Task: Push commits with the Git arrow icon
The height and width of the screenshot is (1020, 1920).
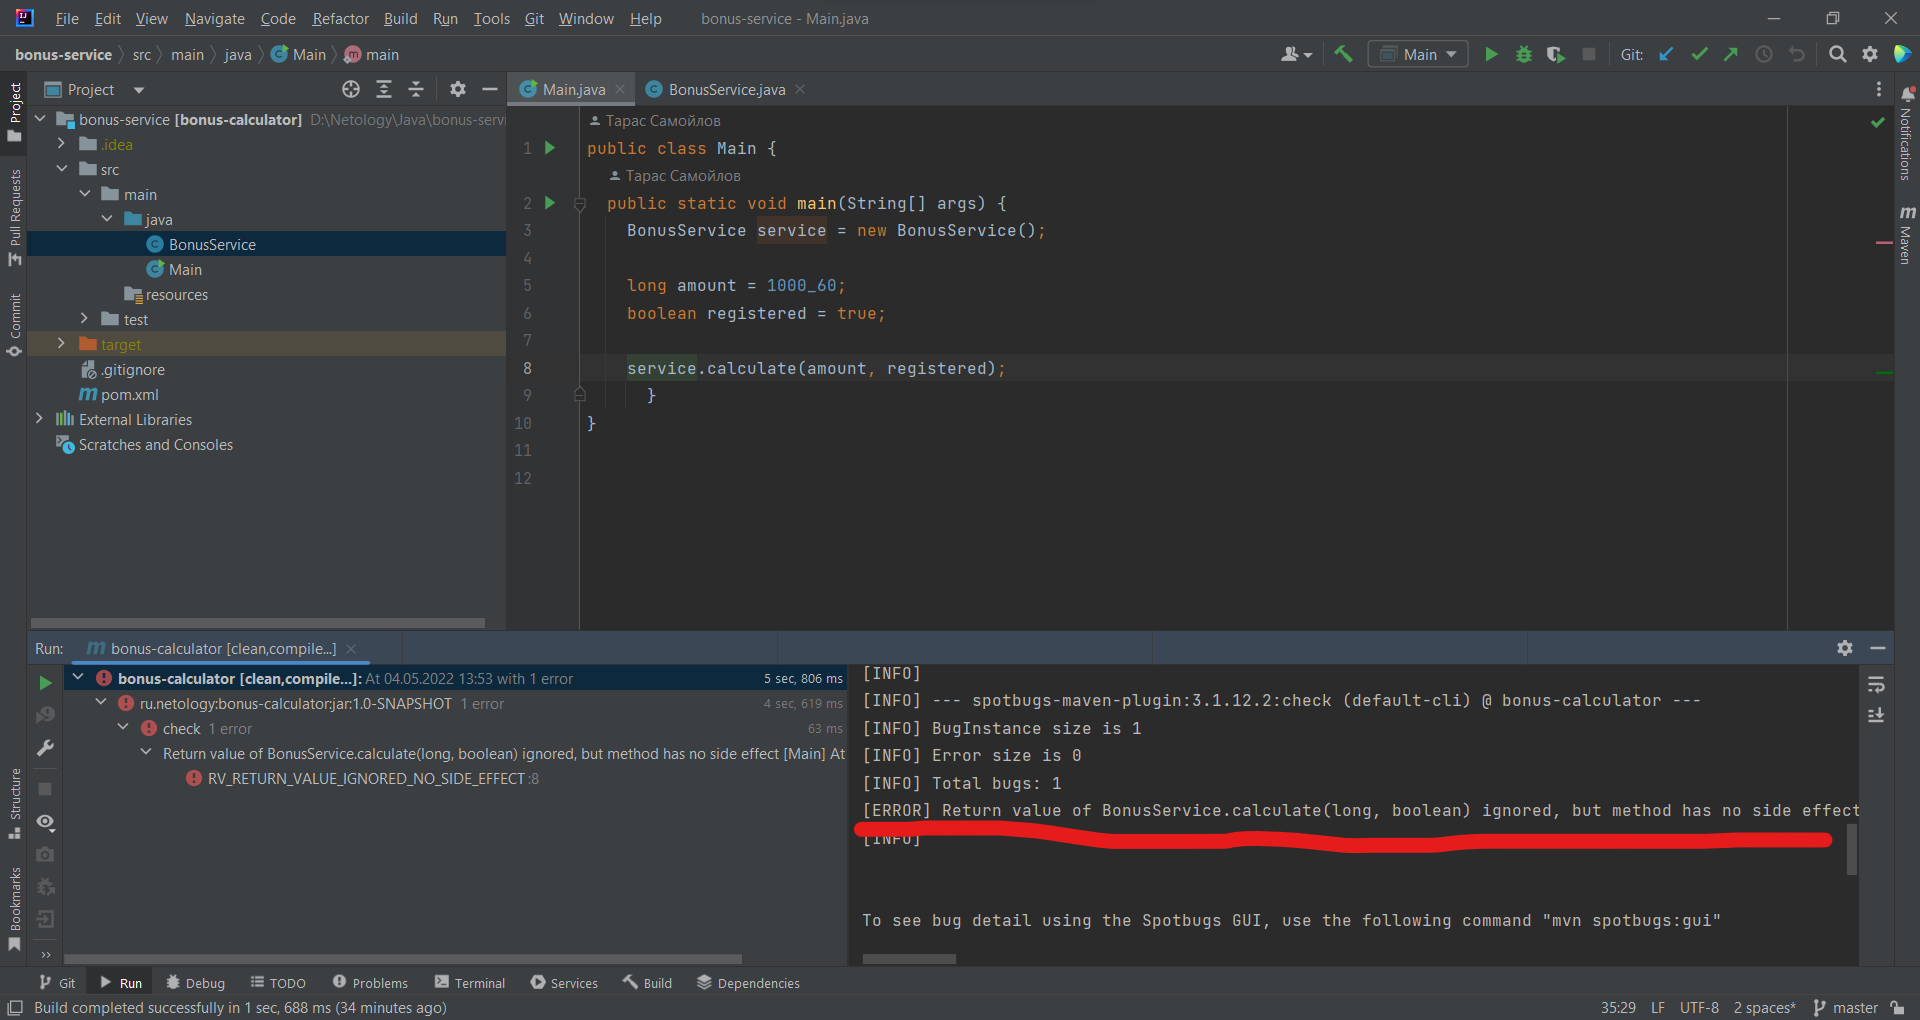Action: pos(1731,54)
